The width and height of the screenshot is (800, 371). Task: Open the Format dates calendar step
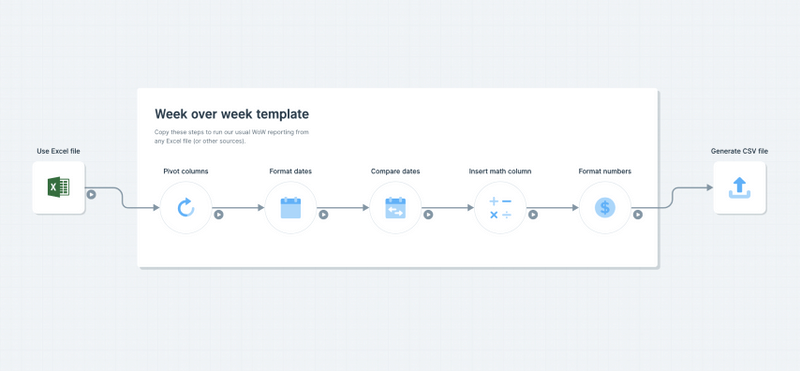pos(291,208)
